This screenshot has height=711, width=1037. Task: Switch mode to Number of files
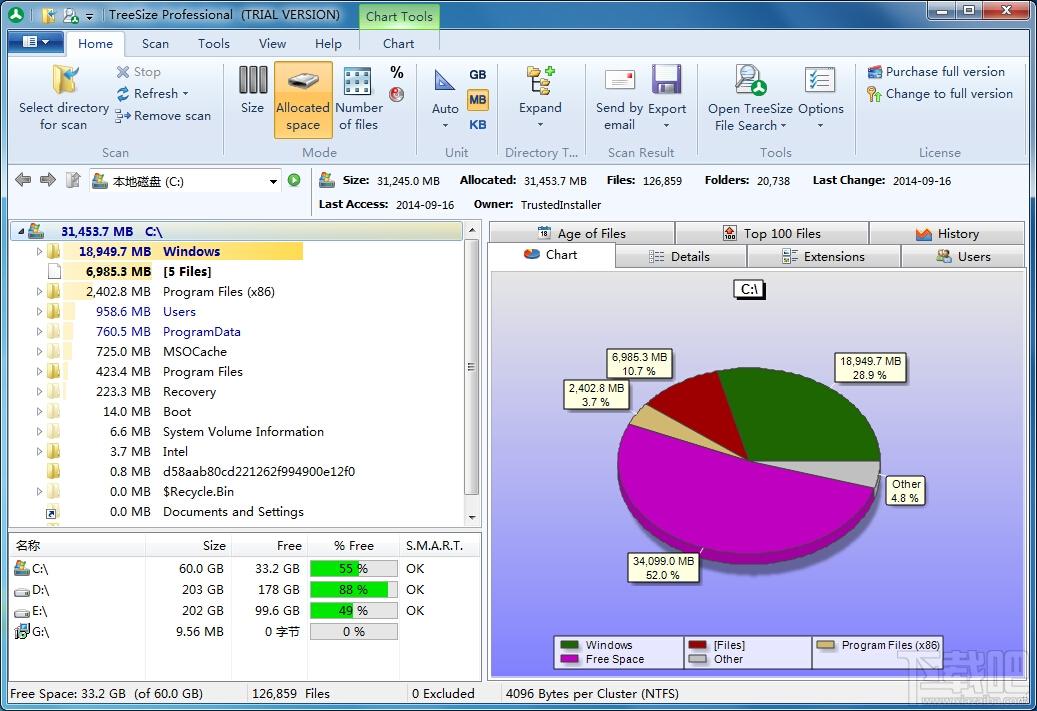point(358,99)
